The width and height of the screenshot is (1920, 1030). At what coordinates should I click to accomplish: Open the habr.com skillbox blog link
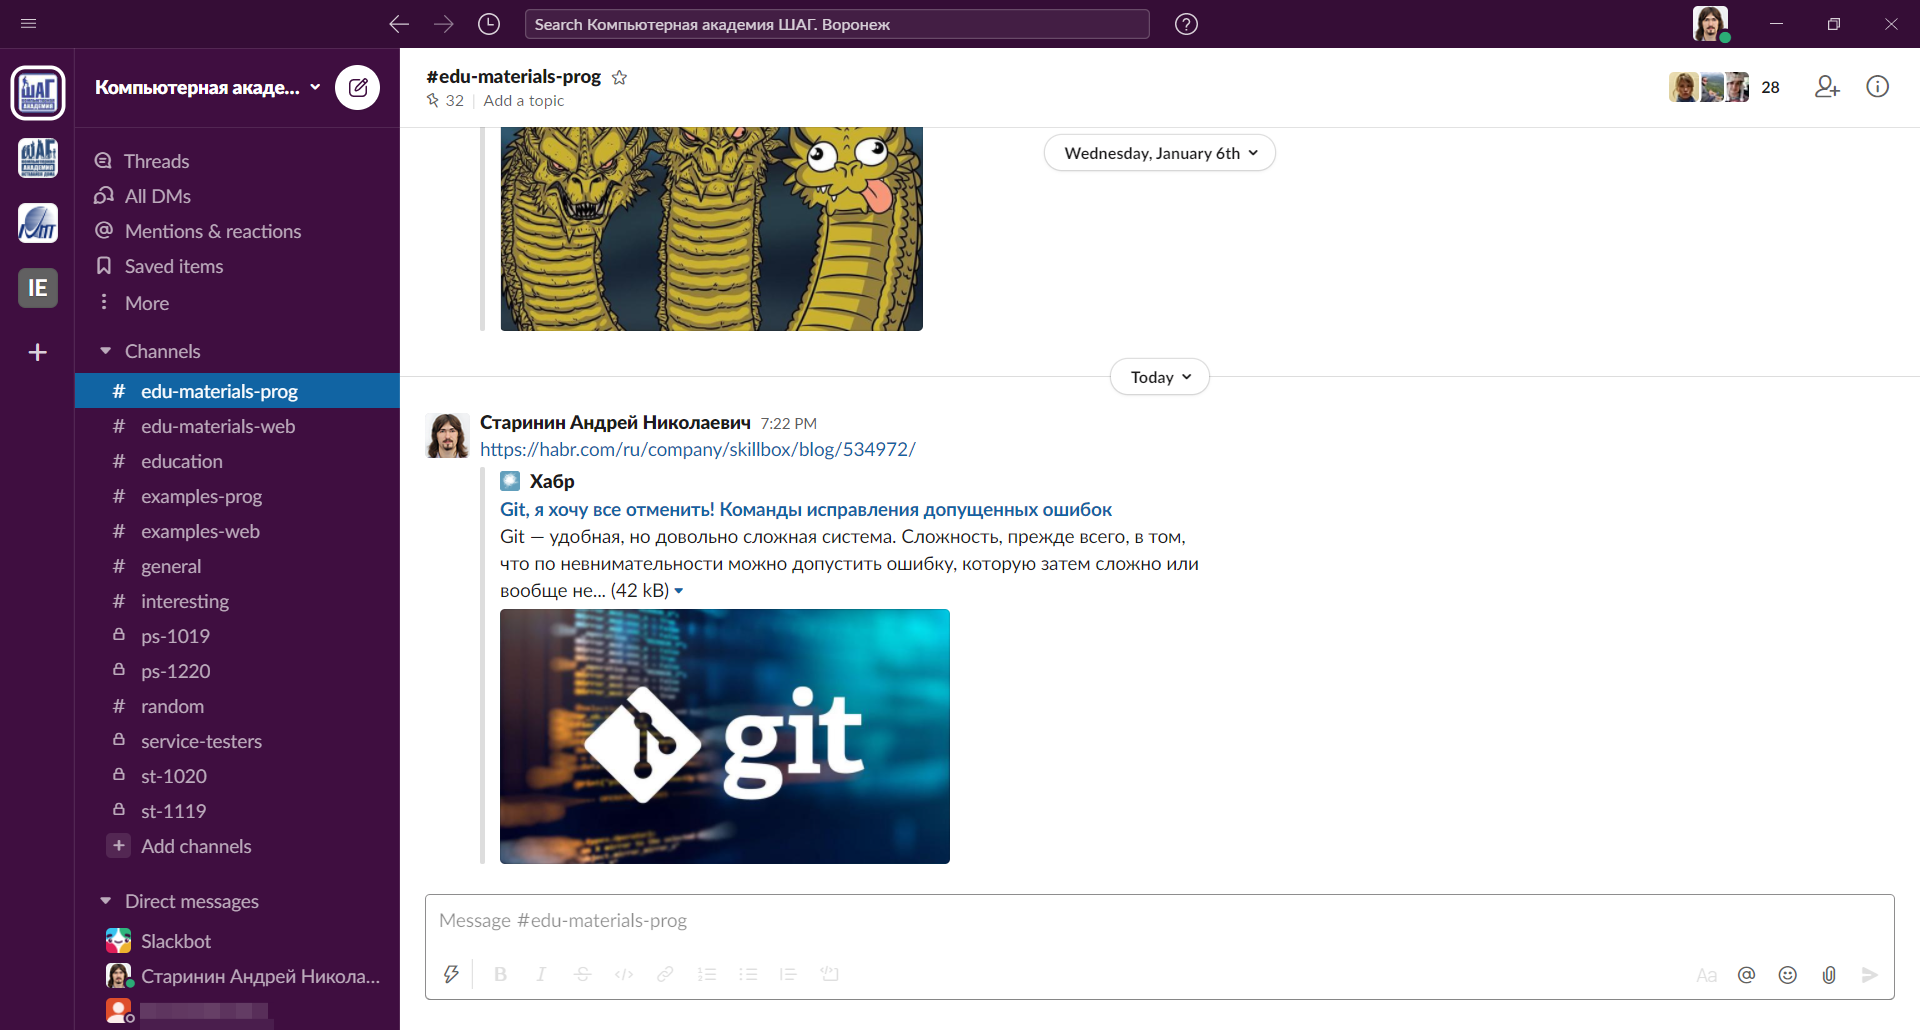point(698,449)
